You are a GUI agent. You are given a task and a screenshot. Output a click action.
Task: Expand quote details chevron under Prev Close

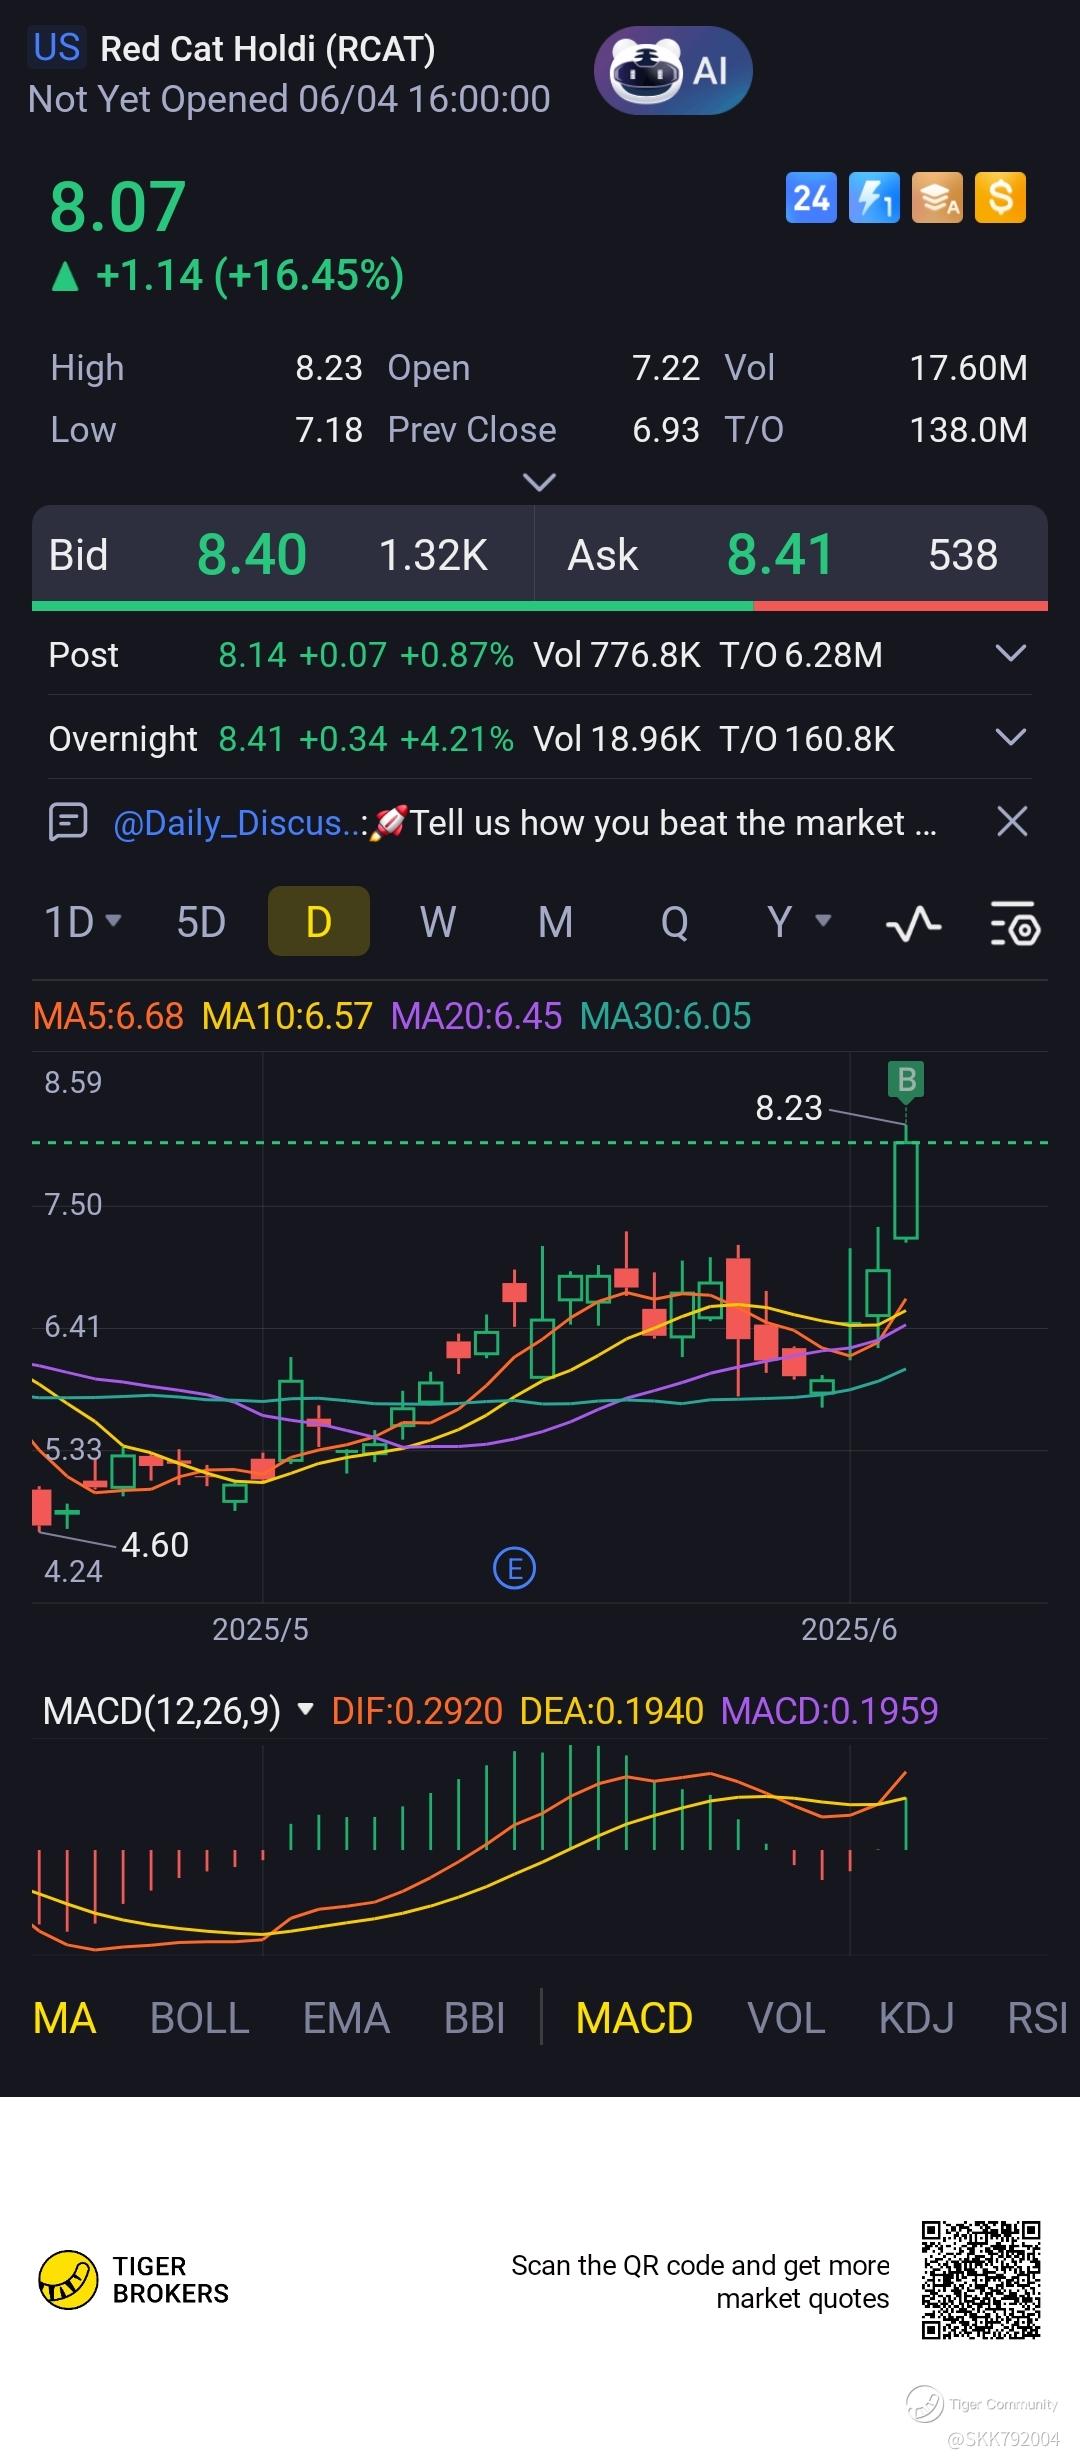[x=540, y=483]
